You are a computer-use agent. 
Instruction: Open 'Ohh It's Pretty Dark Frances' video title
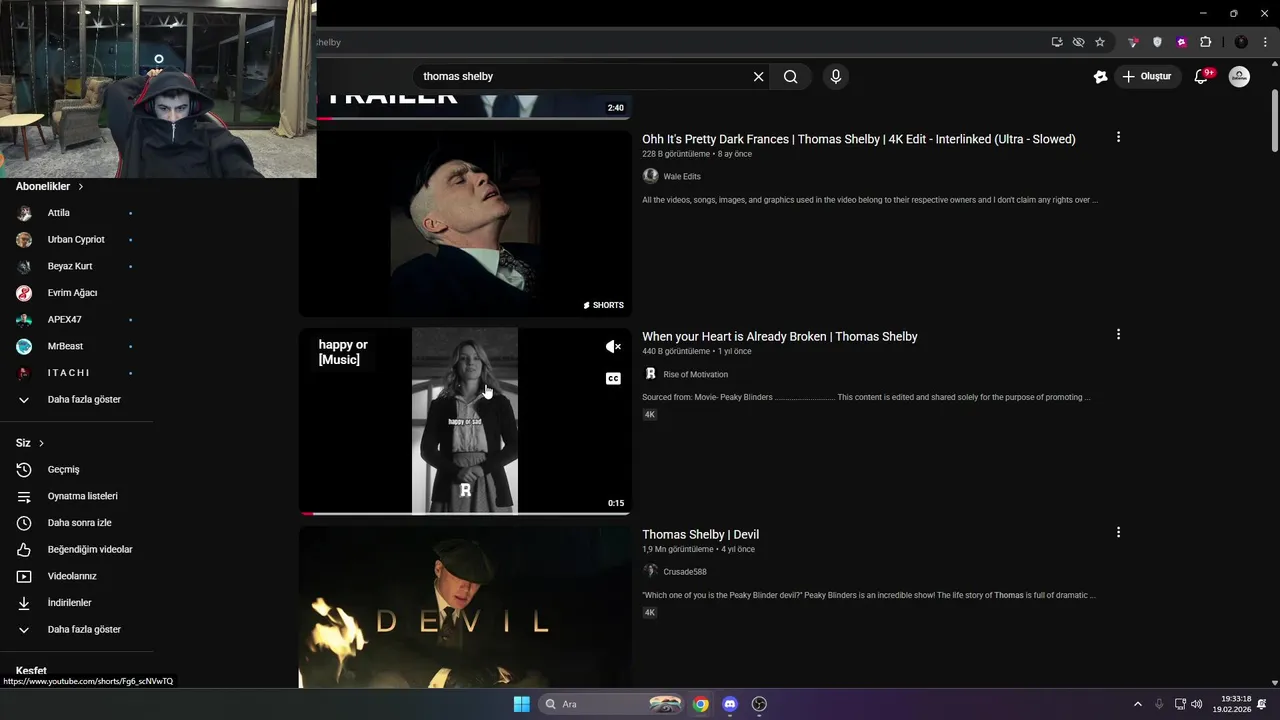coord(858,139)
